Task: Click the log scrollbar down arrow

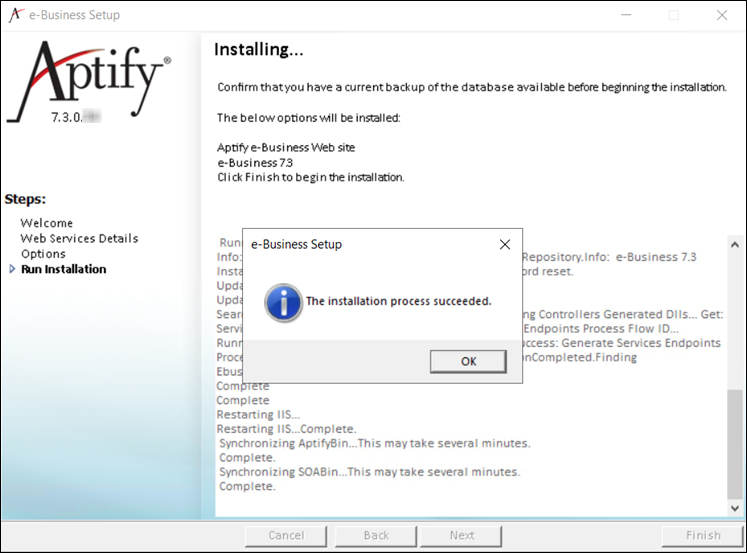Action: click(x=735, y=508)
